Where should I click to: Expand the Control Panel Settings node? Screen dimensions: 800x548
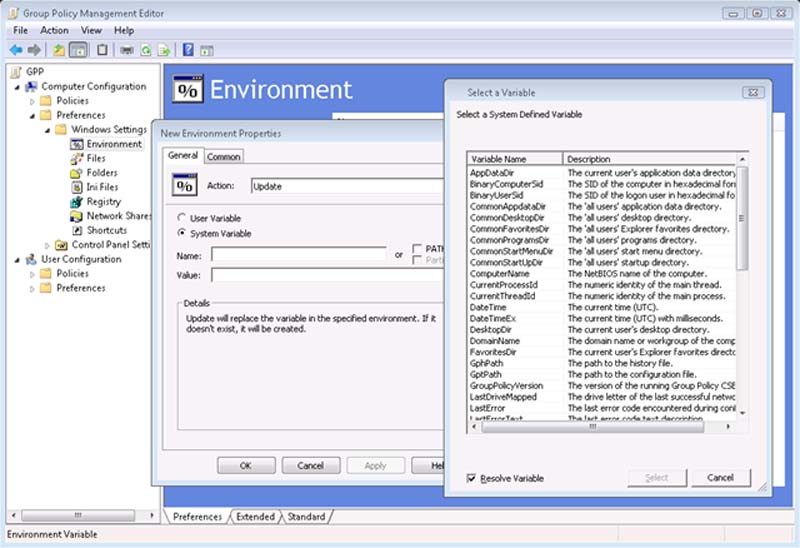(x=47, y=245)
